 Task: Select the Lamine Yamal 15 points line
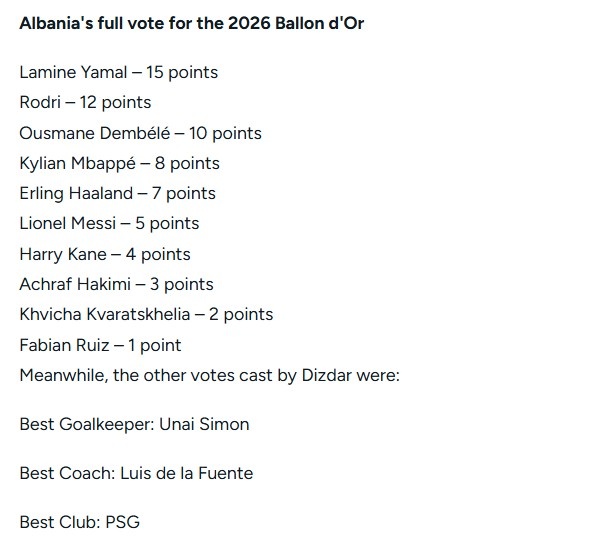point(118,73)
